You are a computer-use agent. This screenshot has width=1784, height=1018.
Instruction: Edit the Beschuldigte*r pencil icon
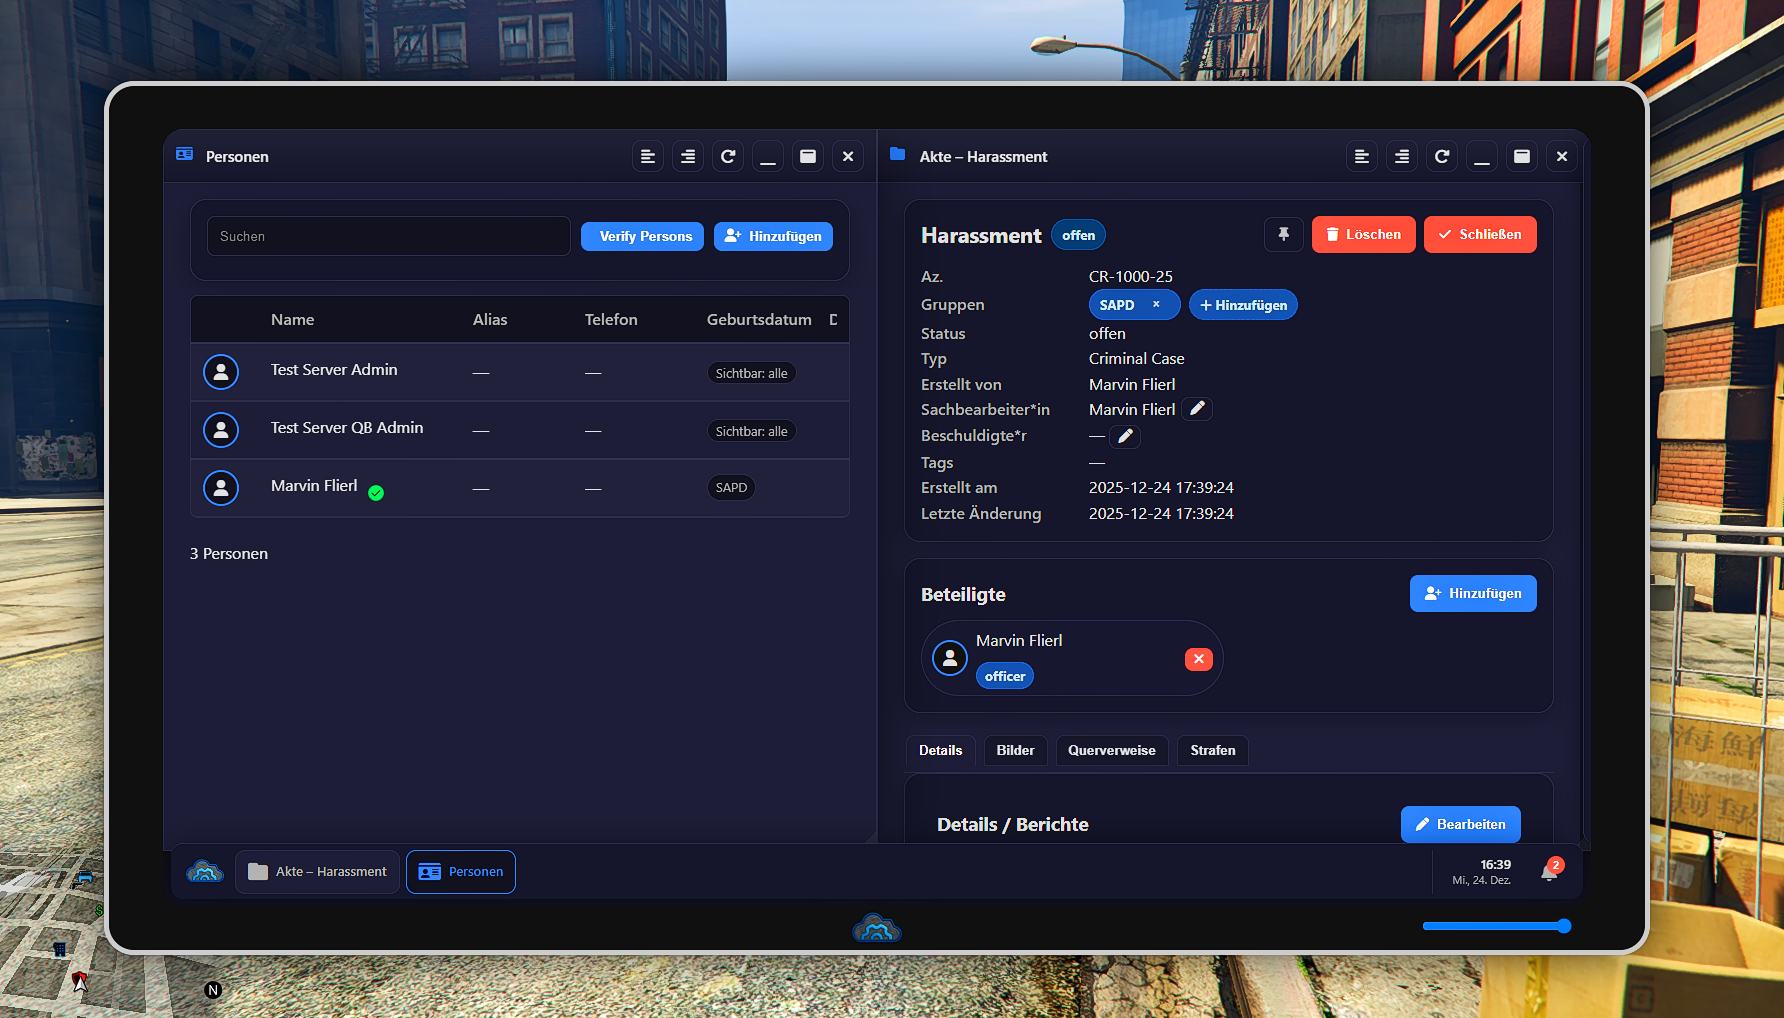click(1125, 436)
